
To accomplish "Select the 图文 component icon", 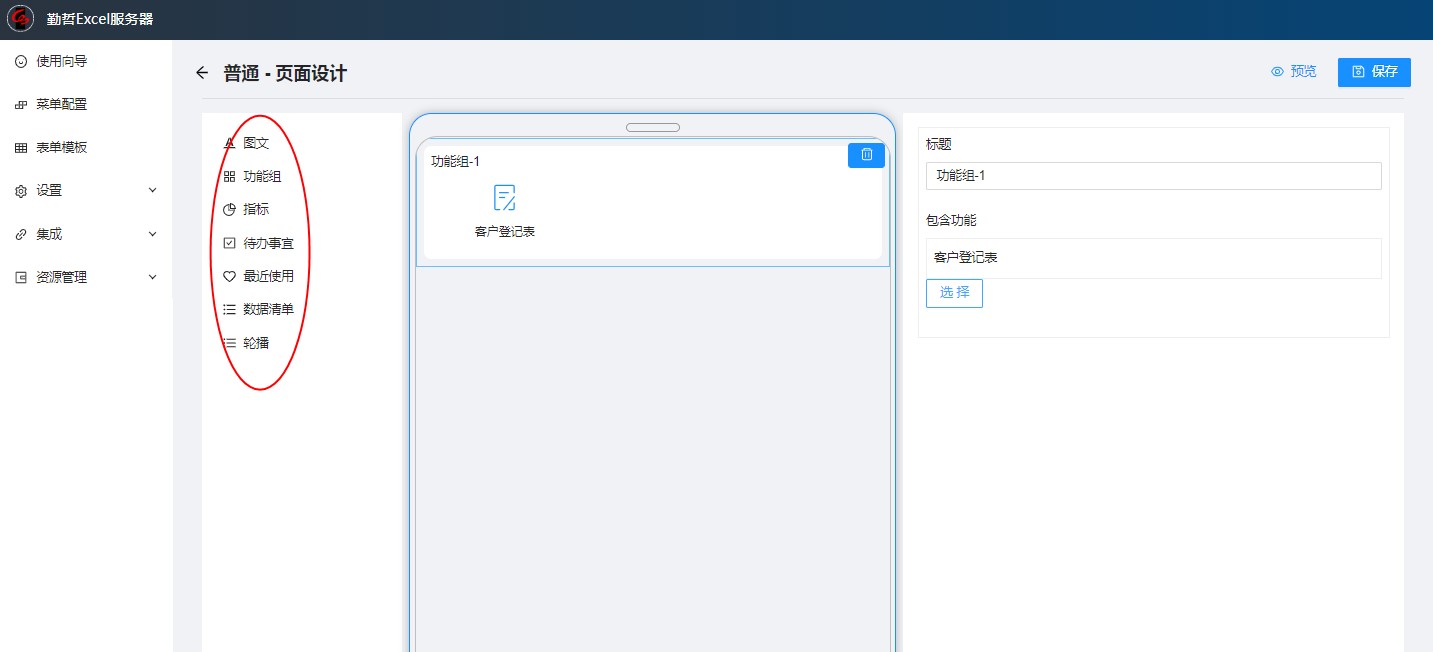I will click(230, 143).
